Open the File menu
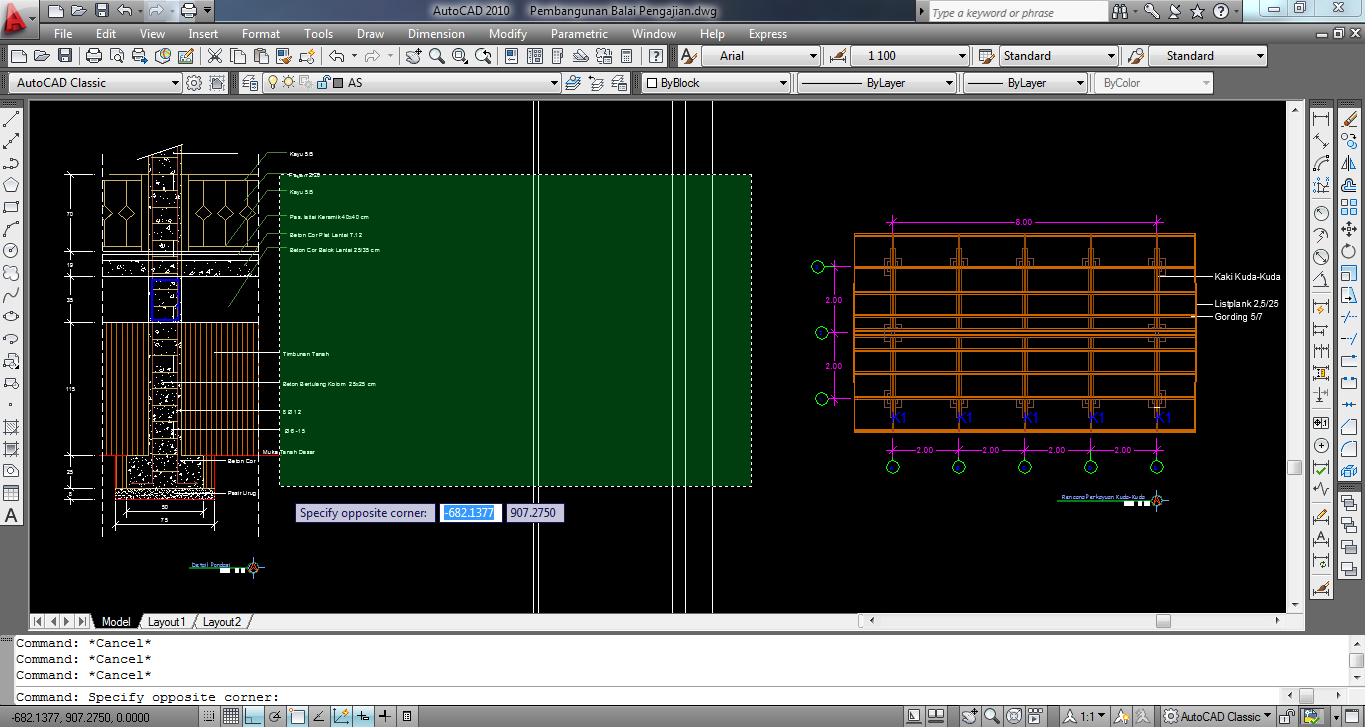The width and height of the screenshot is (1365, 727). 63,34
